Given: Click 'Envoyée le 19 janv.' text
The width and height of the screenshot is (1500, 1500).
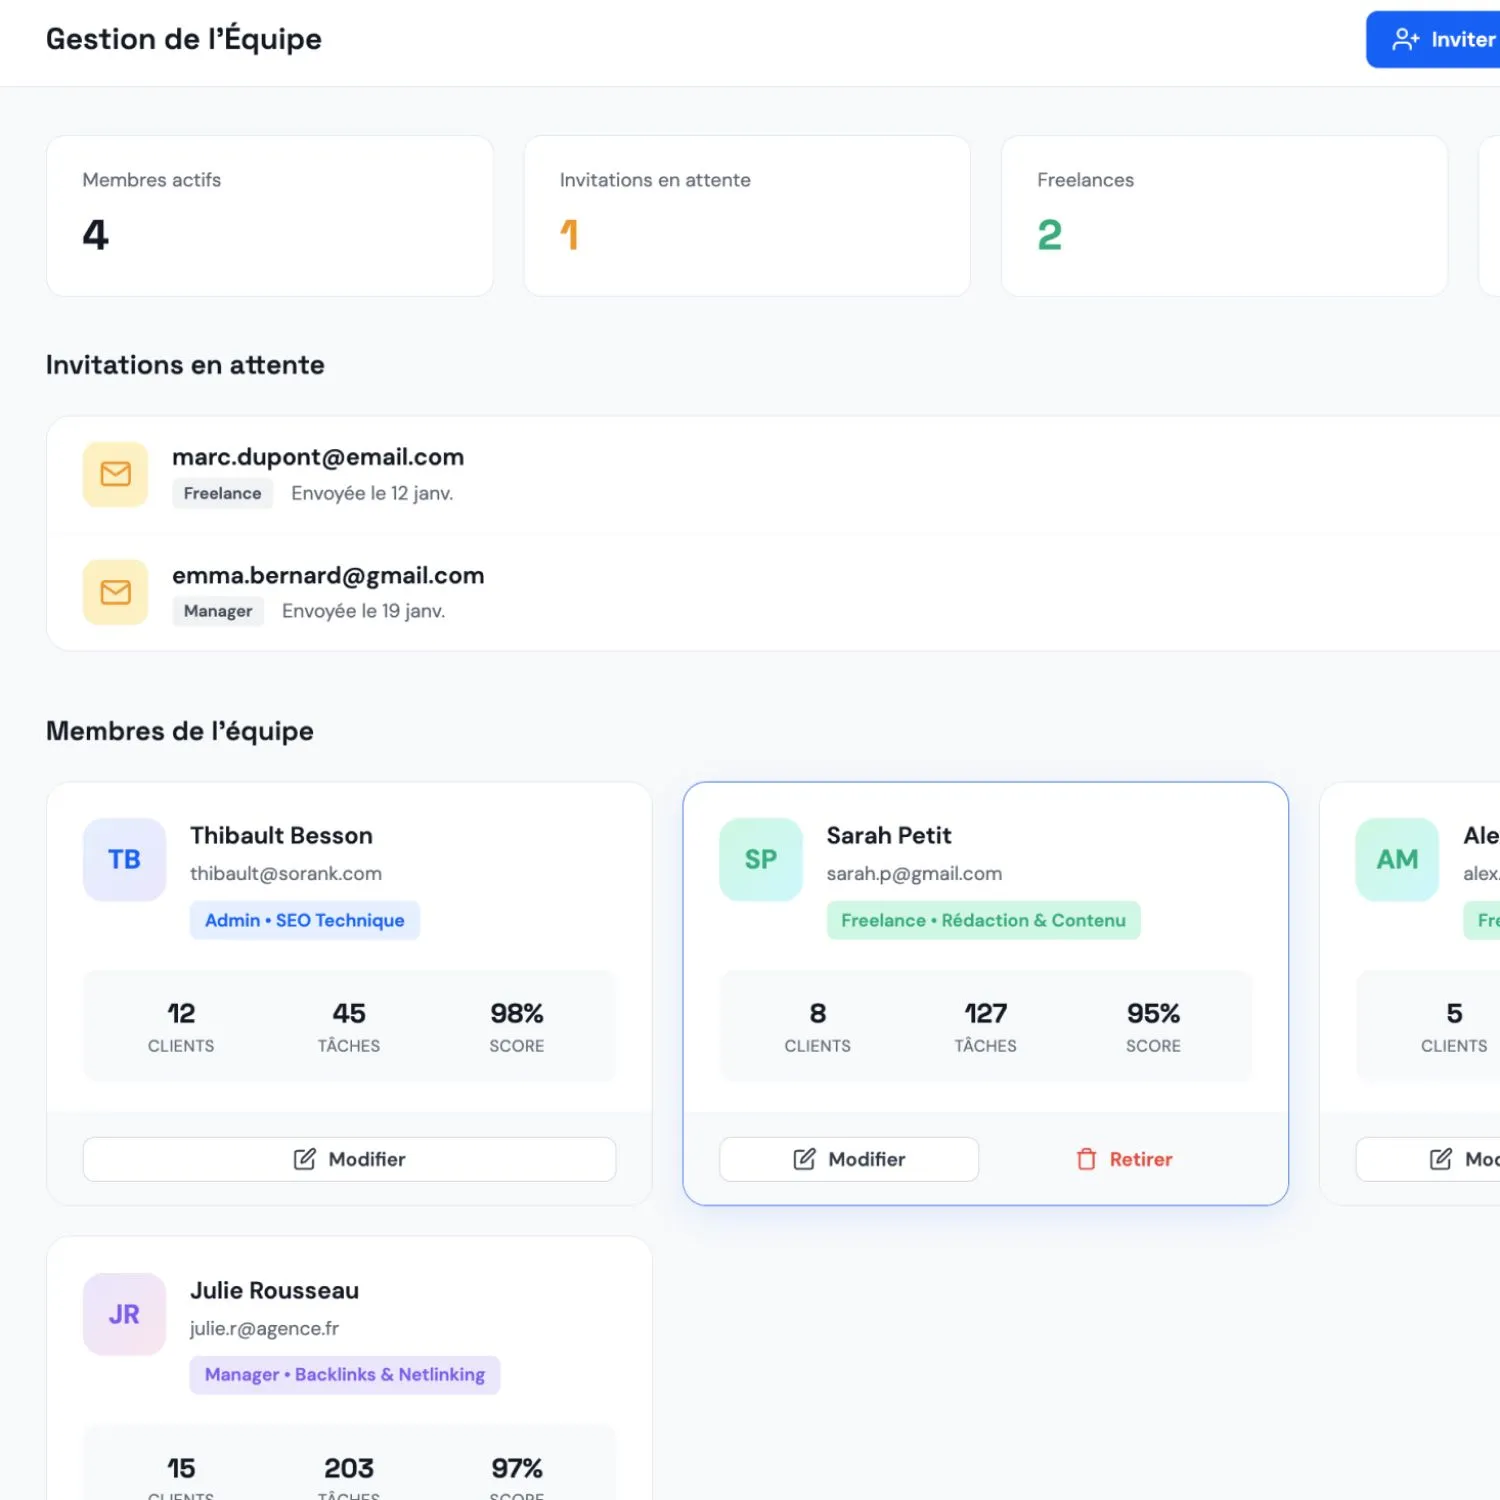Looking at the screenshot, I should coord(364,611).
